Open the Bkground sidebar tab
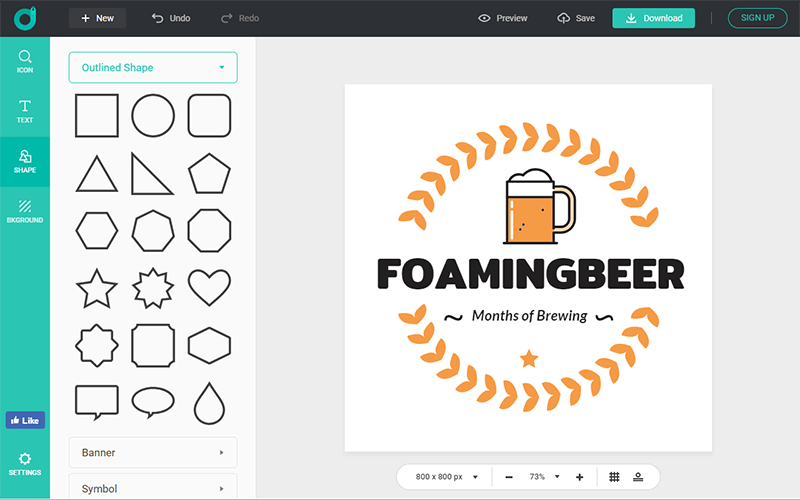 25,210
